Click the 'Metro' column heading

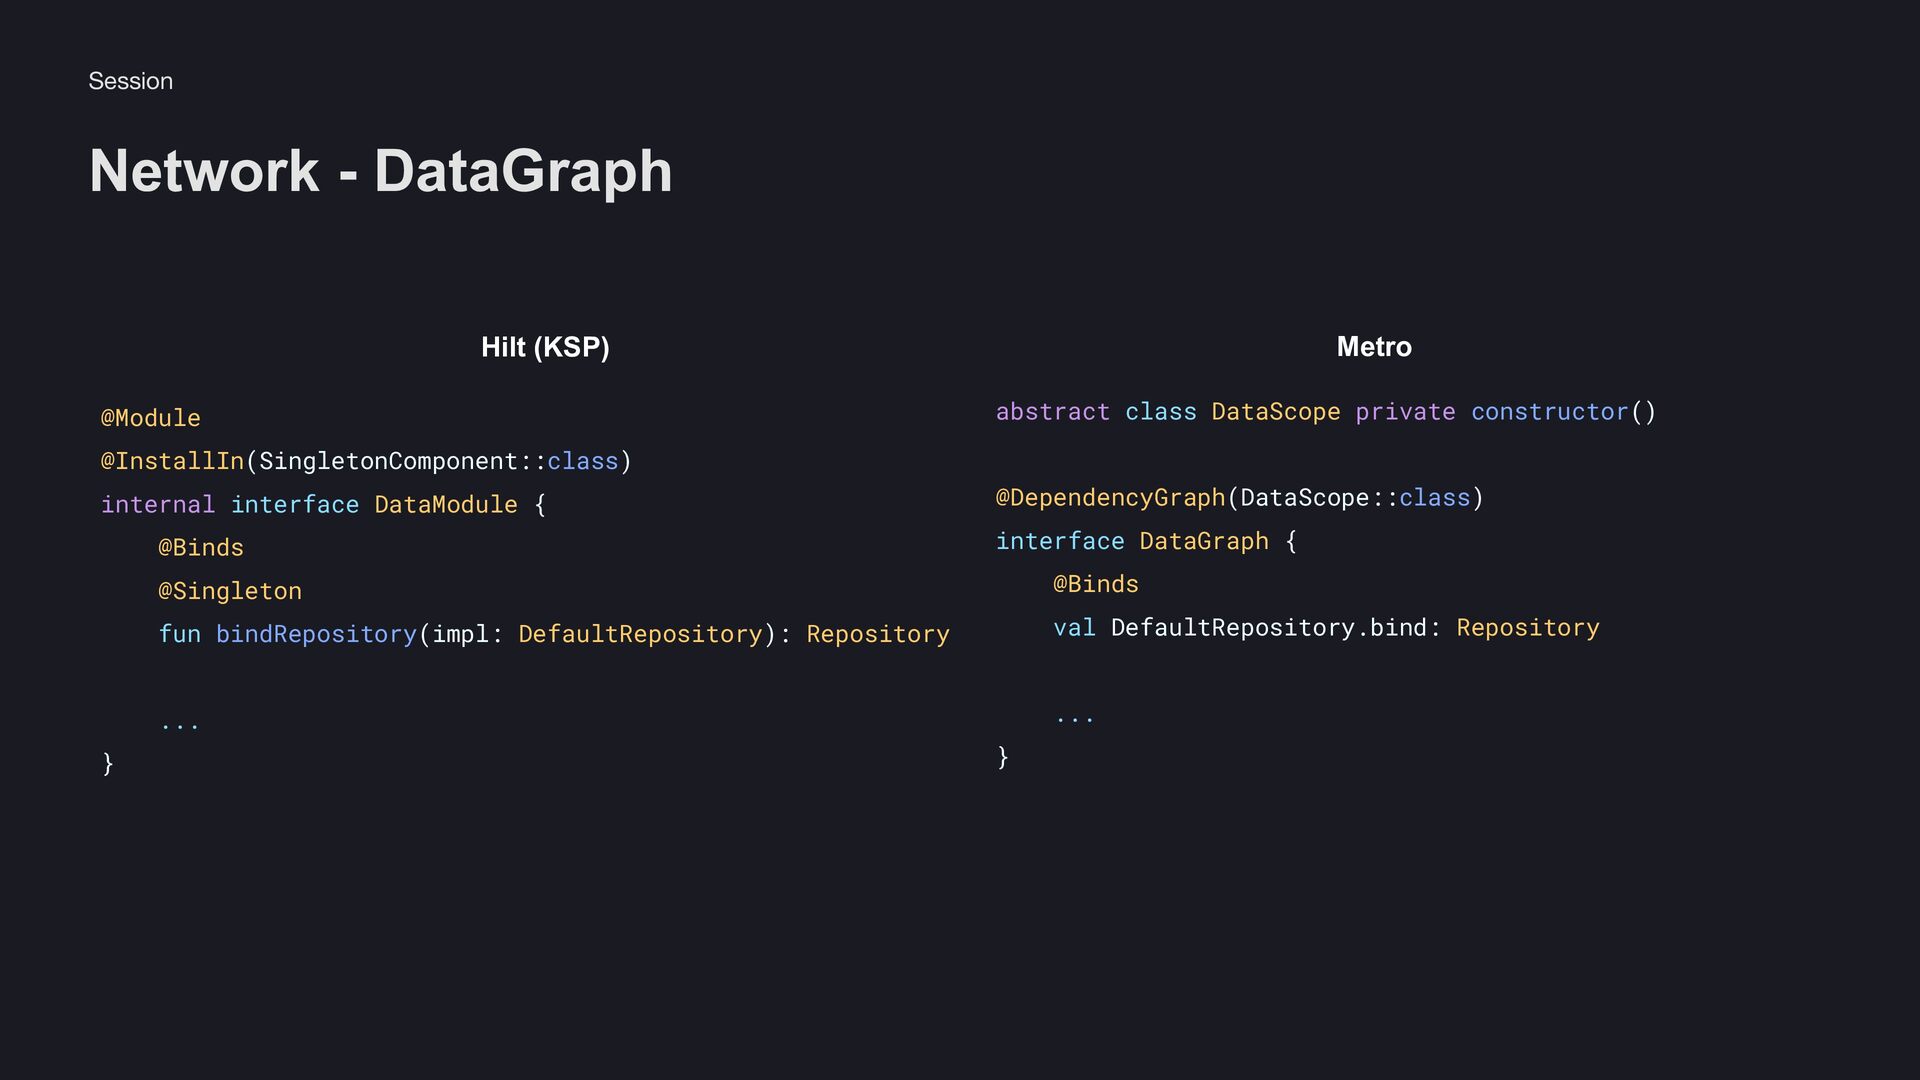(x=1374, y=347)
